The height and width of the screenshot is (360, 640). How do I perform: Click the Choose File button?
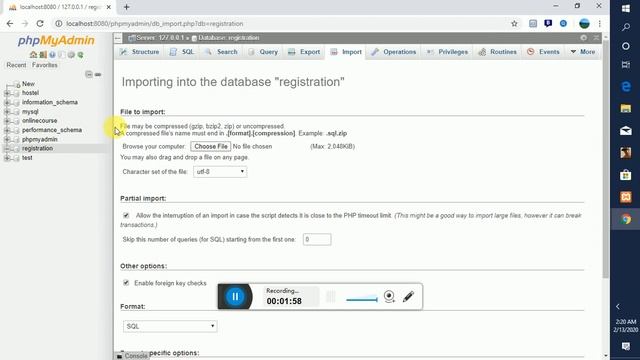click(x=211, y=146)
